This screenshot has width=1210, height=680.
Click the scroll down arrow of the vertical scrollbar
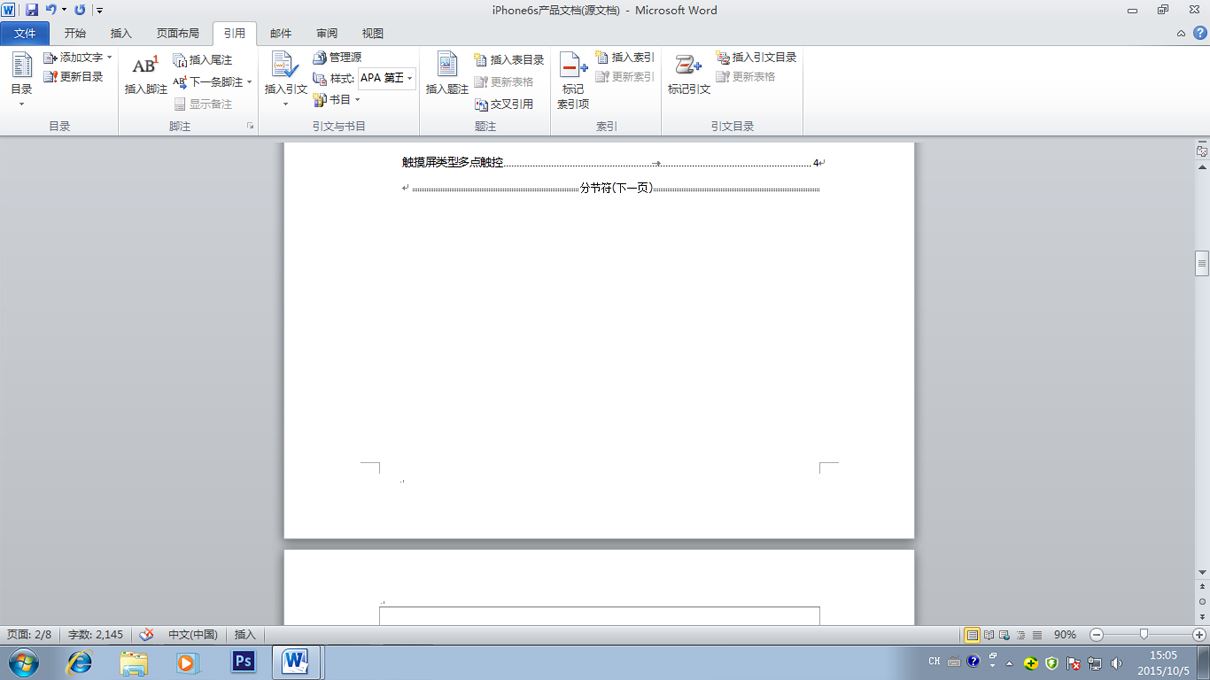coord(1202,573)
